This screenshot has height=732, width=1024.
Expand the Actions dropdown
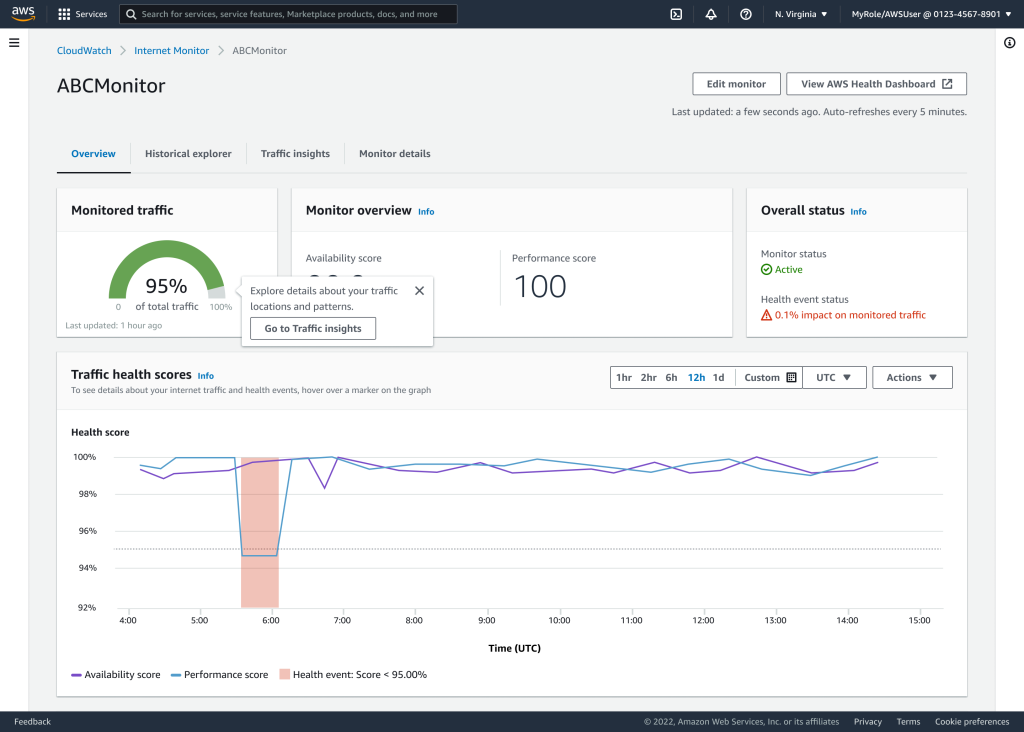[x=912, y=378]
